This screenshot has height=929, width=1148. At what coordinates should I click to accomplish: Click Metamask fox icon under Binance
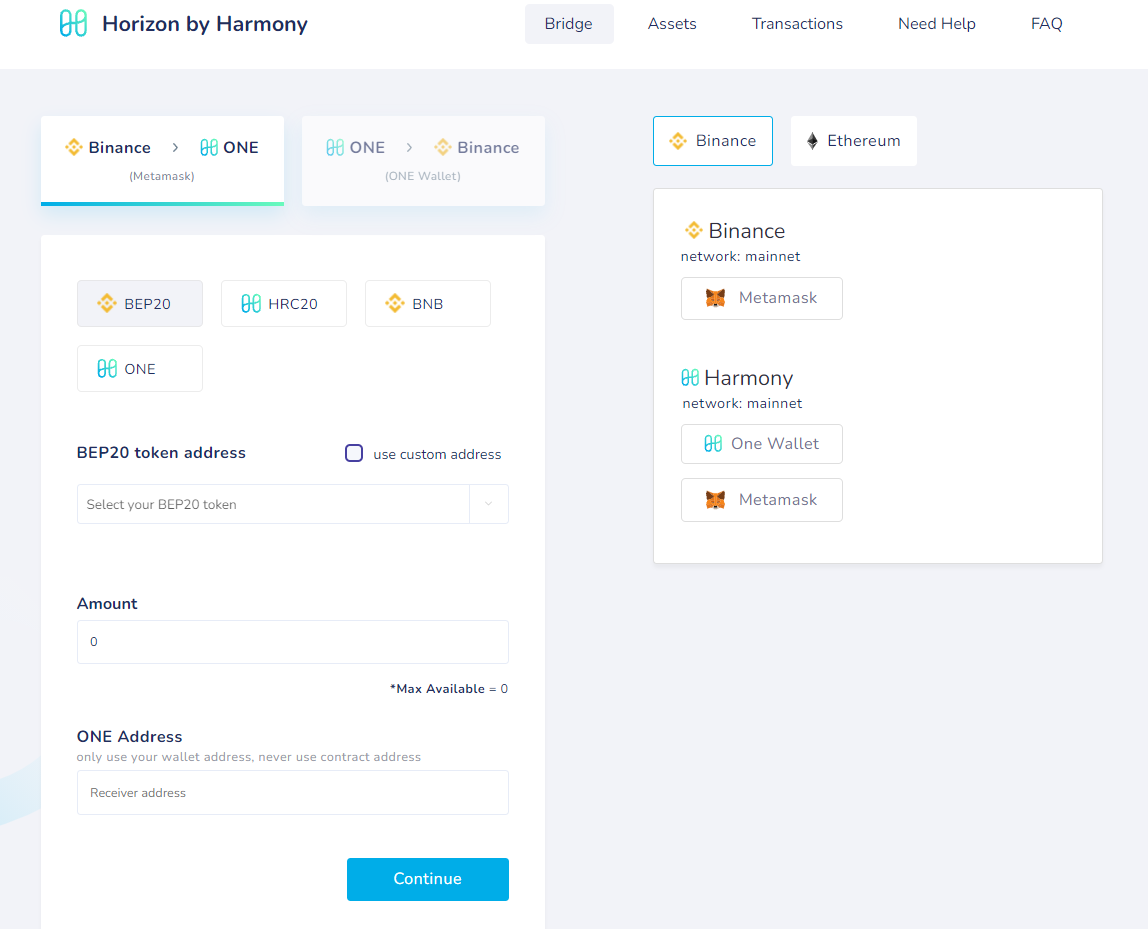tap(715, 298)
